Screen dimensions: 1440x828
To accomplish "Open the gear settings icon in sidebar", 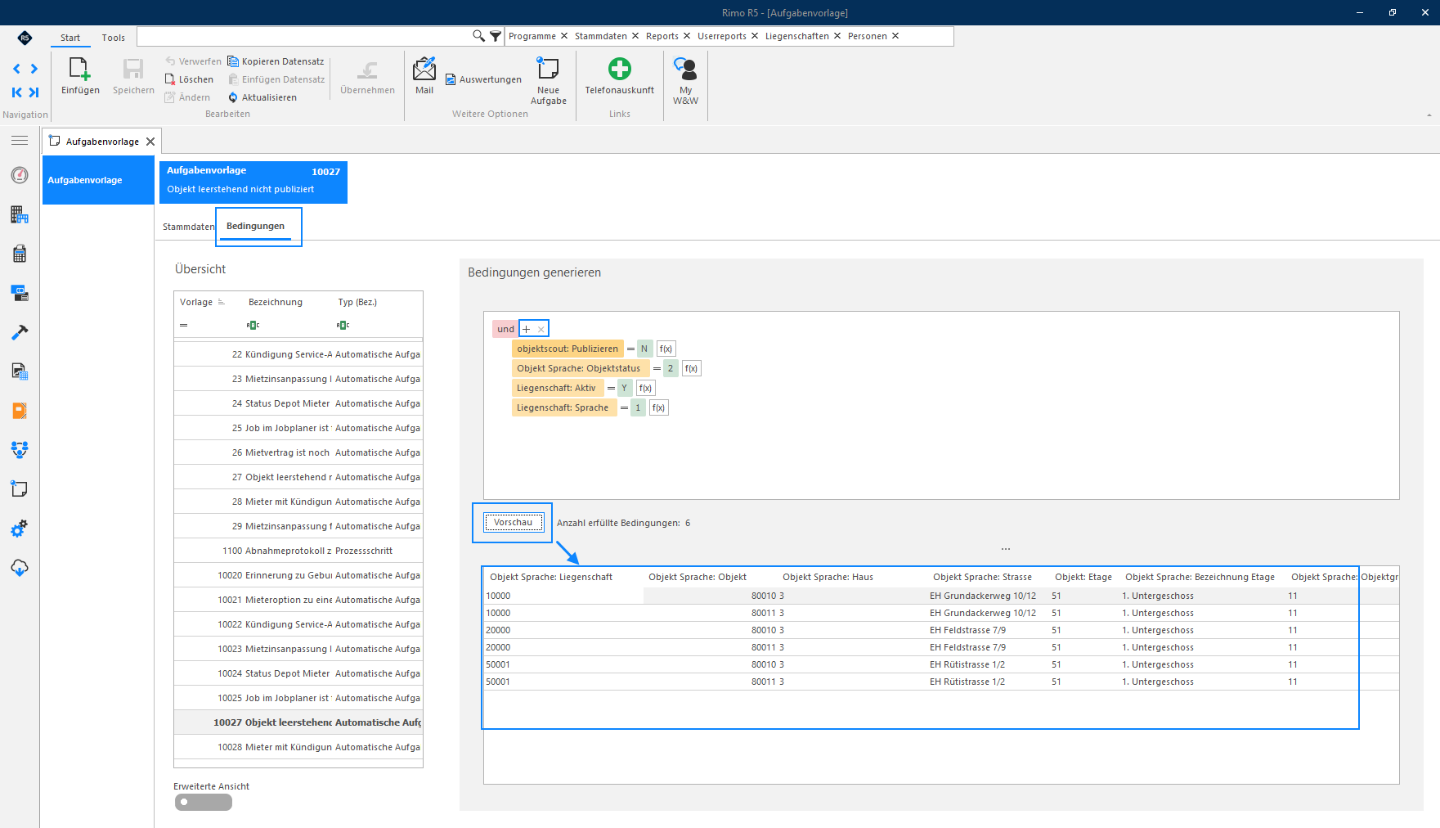I will [x=19, y=528].
